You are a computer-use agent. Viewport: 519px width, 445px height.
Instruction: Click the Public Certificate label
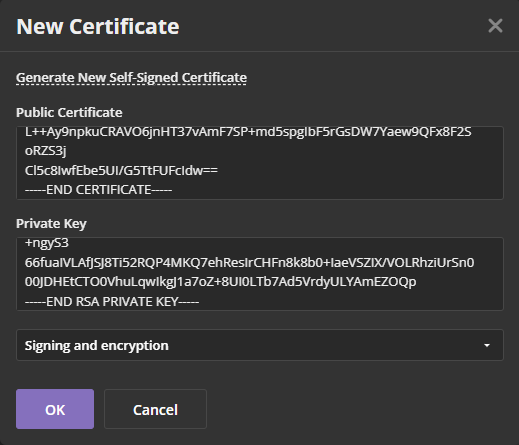pos(69,113)
